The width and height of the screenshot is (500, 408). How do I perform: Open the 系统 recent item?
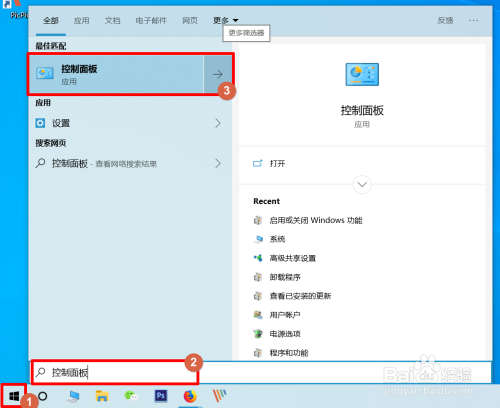(277, 239)
